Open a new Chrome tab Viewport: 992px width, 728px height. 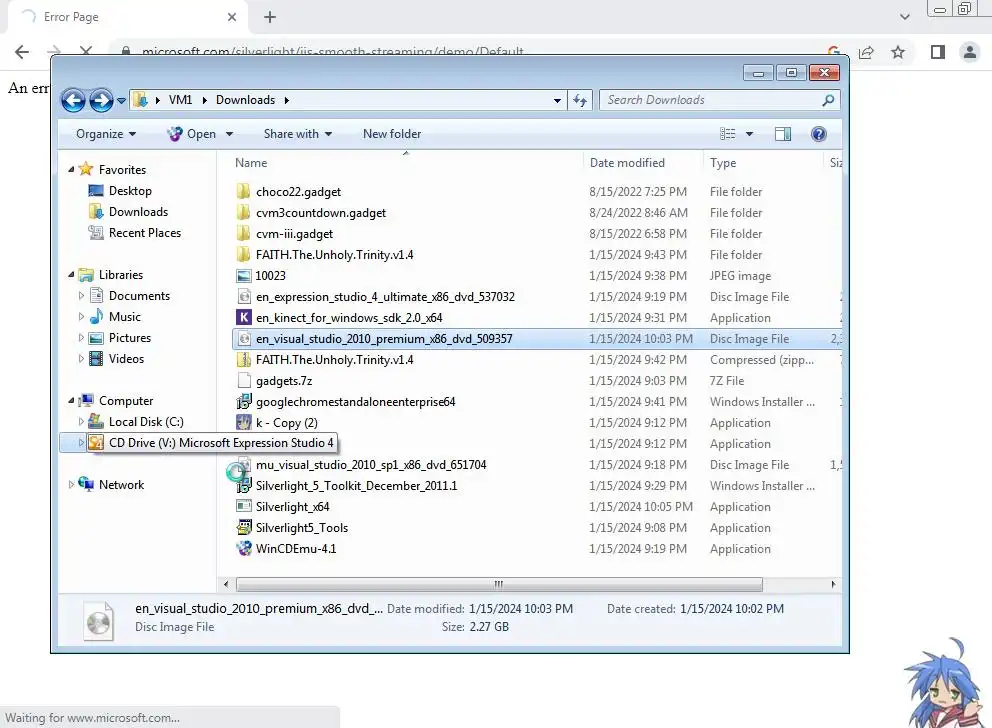[270, 17]
